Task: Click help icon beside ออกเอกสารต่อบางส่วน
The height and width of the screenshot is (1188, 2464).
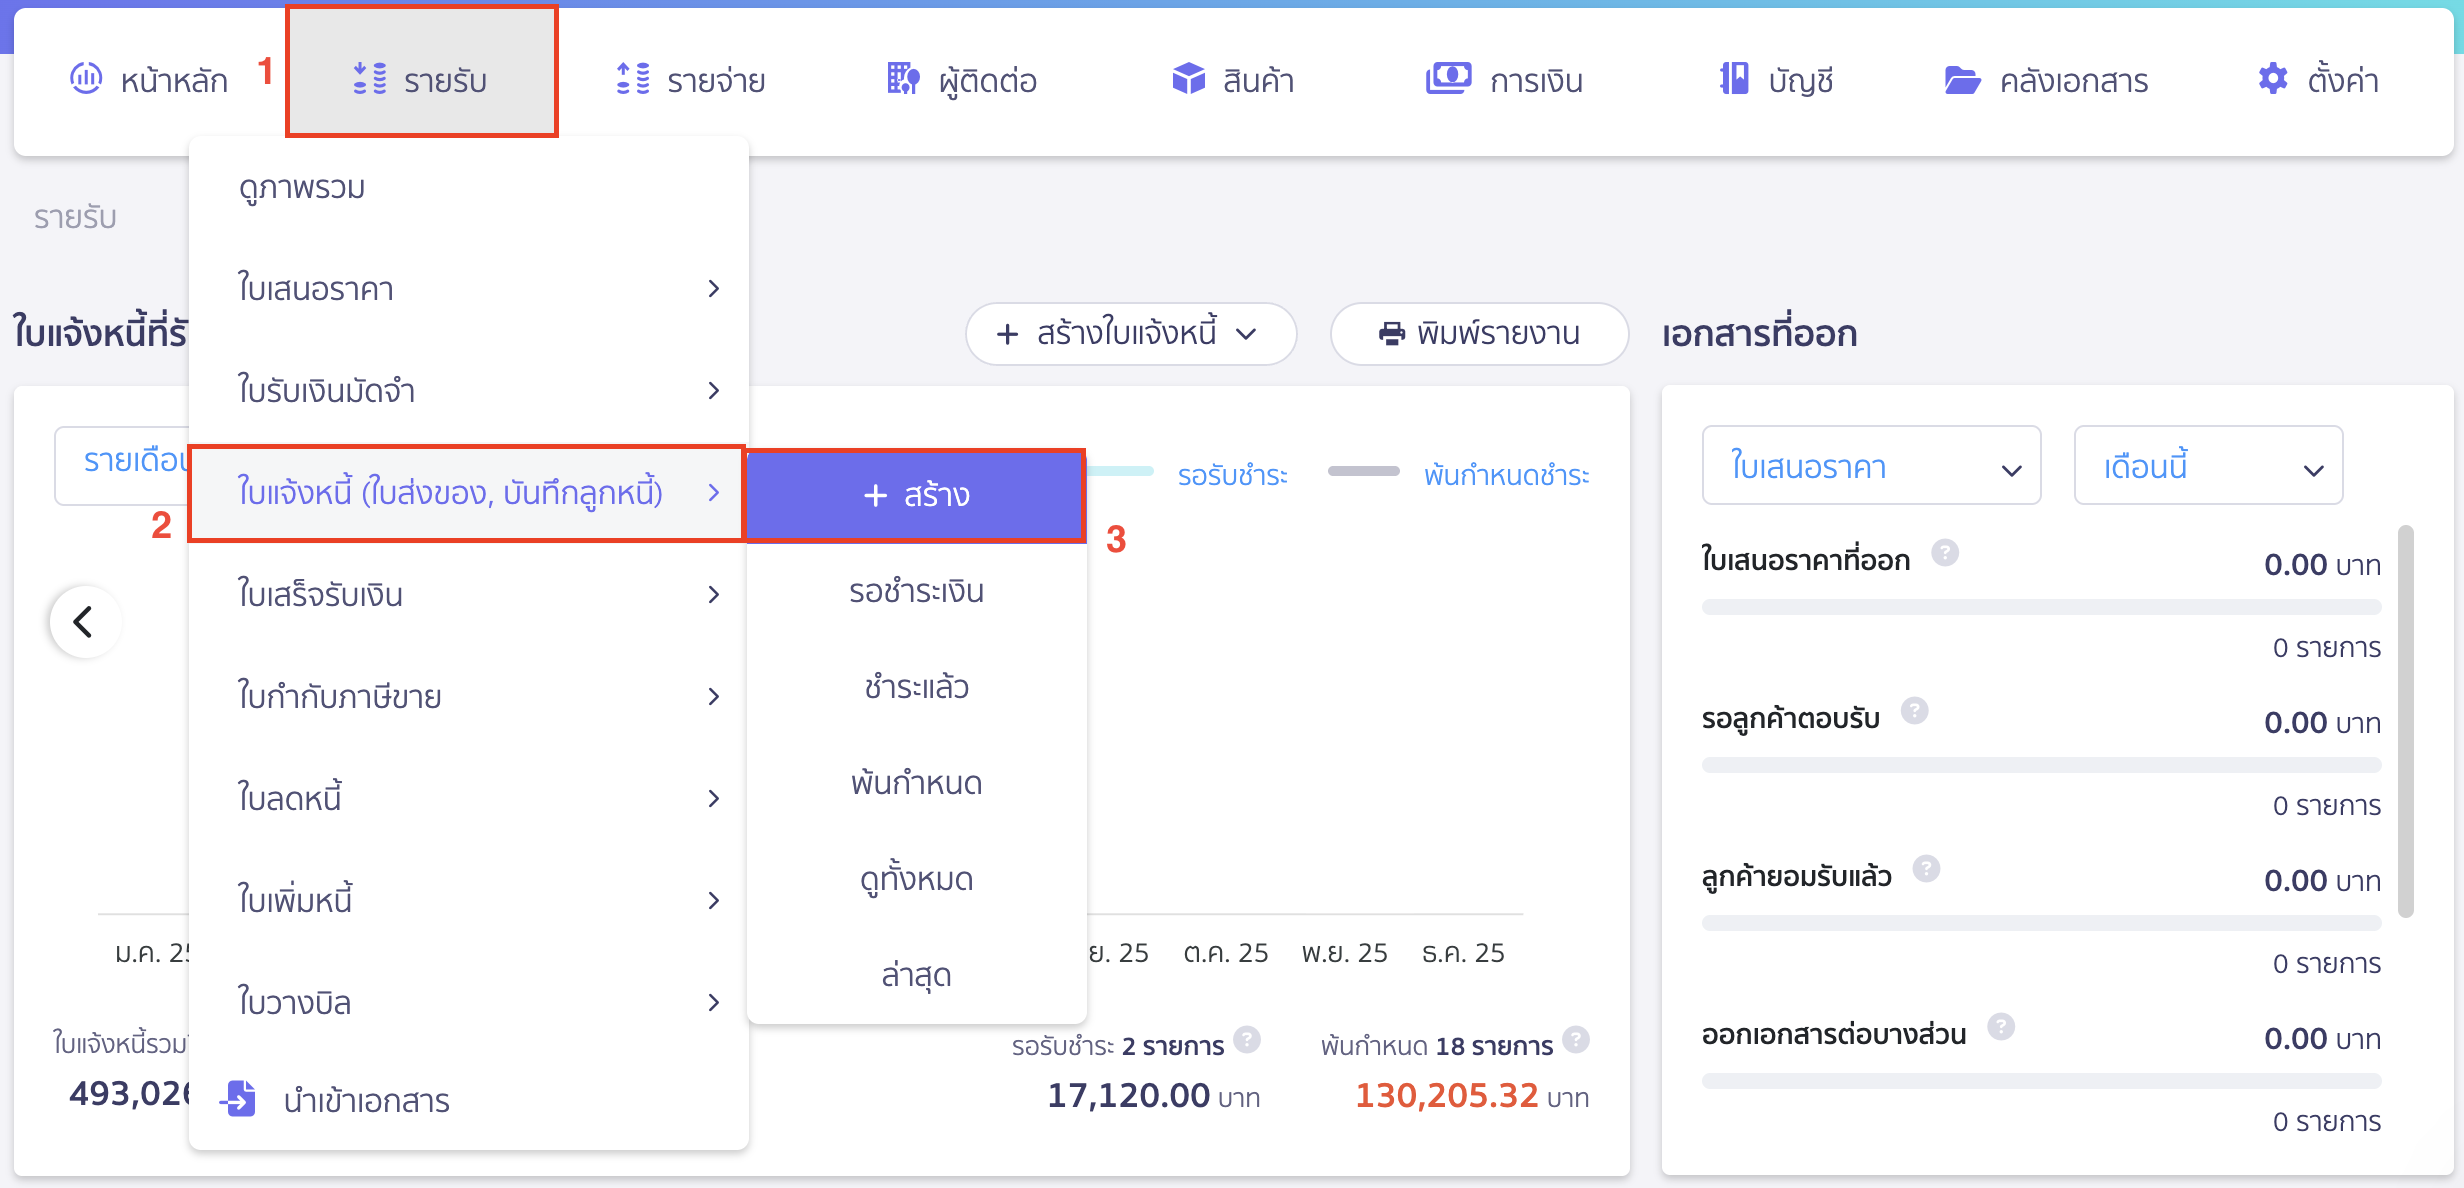Action: [x=2000, y=1026]
